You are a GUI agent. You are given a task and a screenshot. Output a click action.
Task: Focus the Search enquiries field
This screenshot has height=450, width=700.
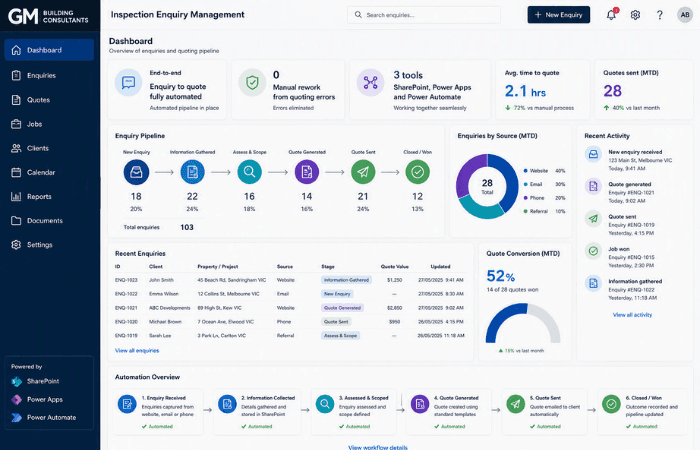tap(424, 15)
